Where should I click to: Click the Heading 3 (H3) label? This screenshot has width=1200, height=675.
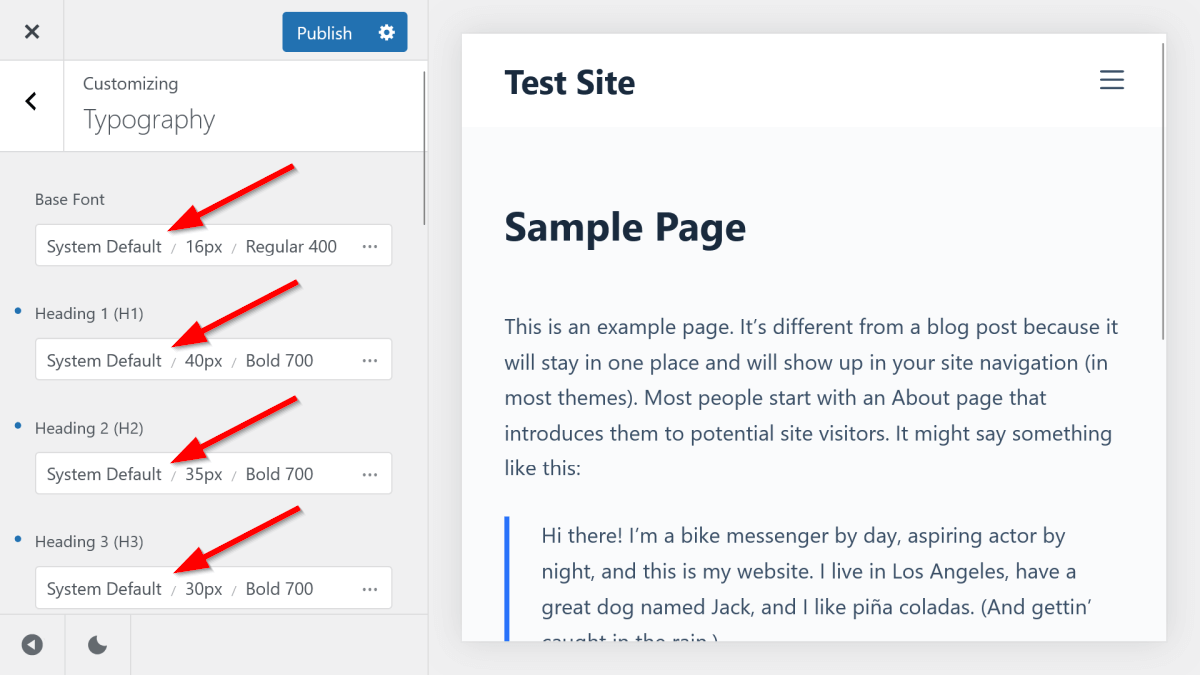tap(89, 542)
